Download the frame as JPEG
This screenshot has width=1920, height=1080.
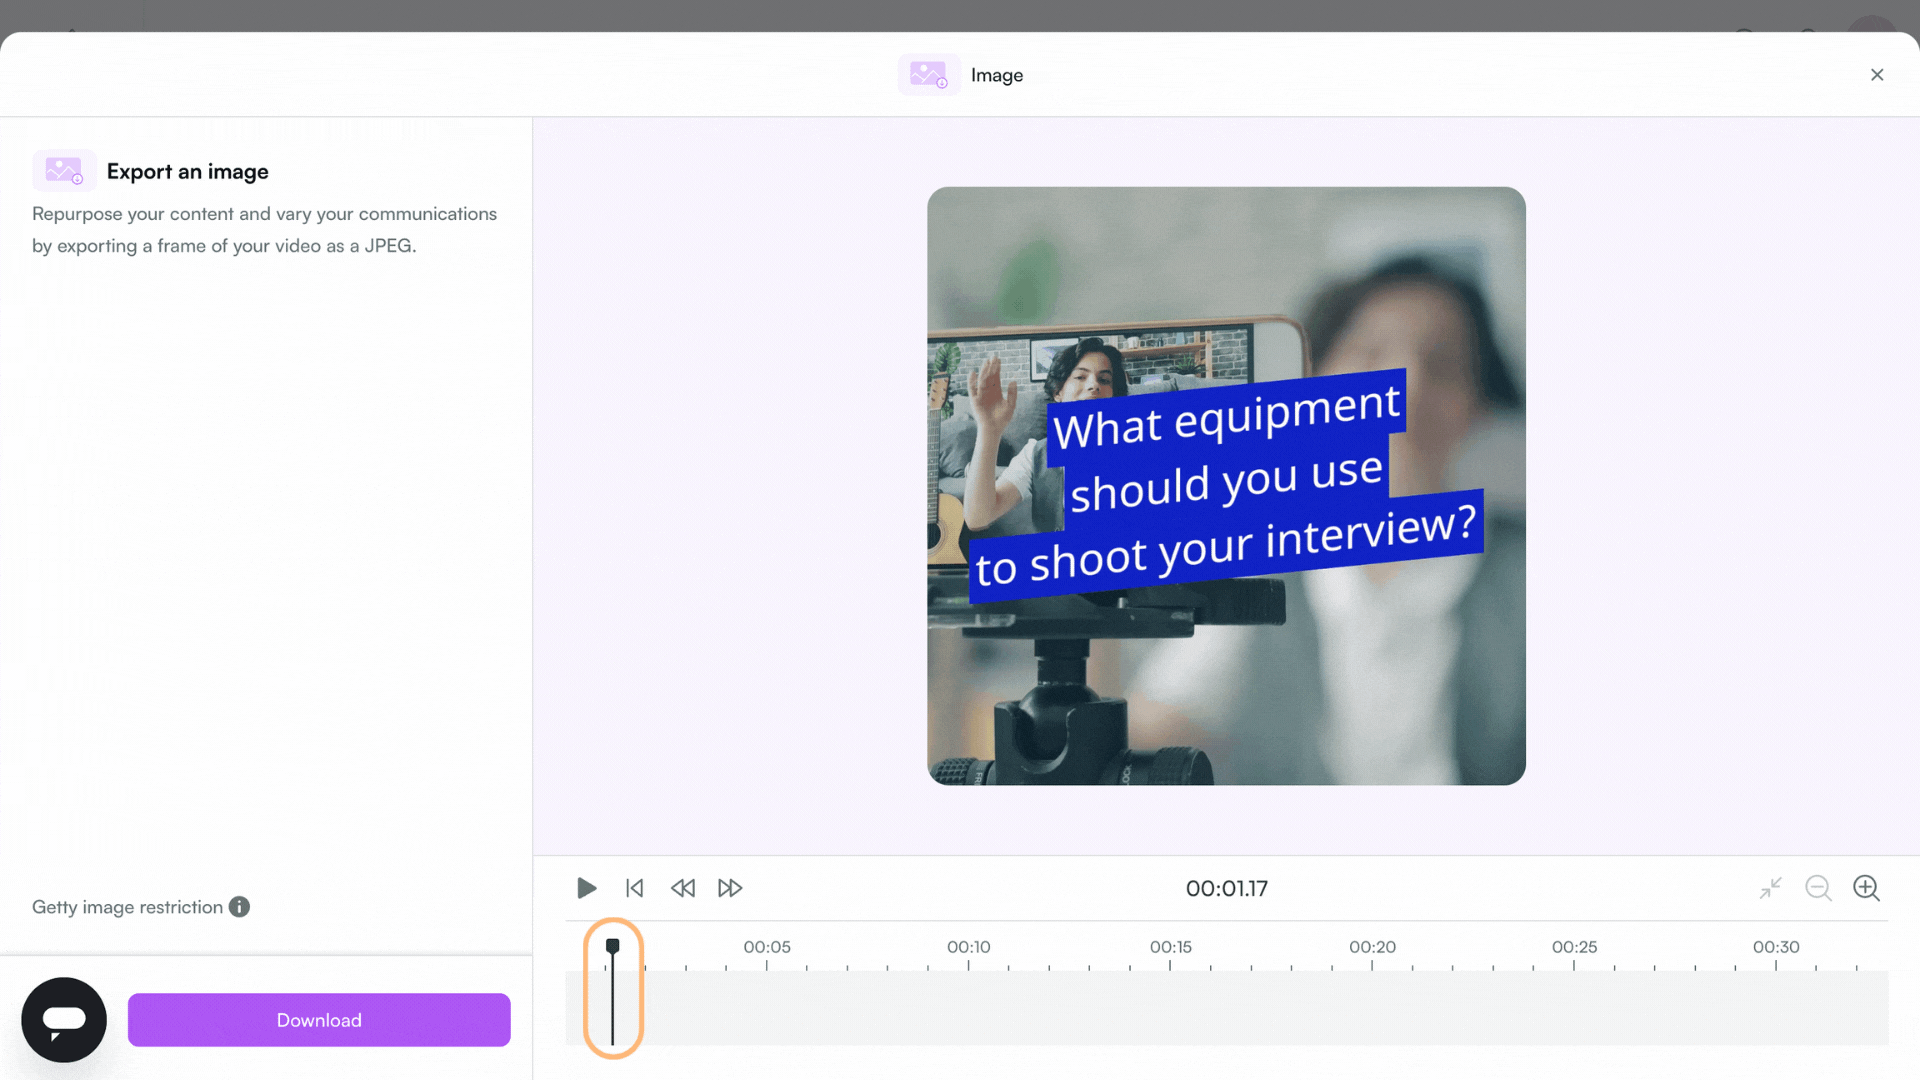coord(319,1020)
